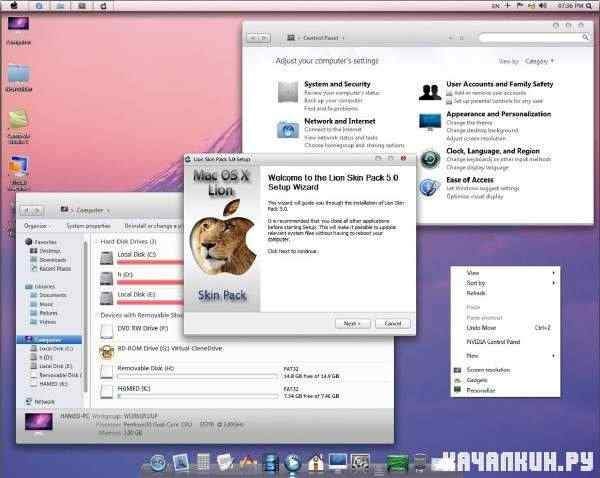
Task: Open the stacked papers icon in the dock
Action: tap(225, 463)
